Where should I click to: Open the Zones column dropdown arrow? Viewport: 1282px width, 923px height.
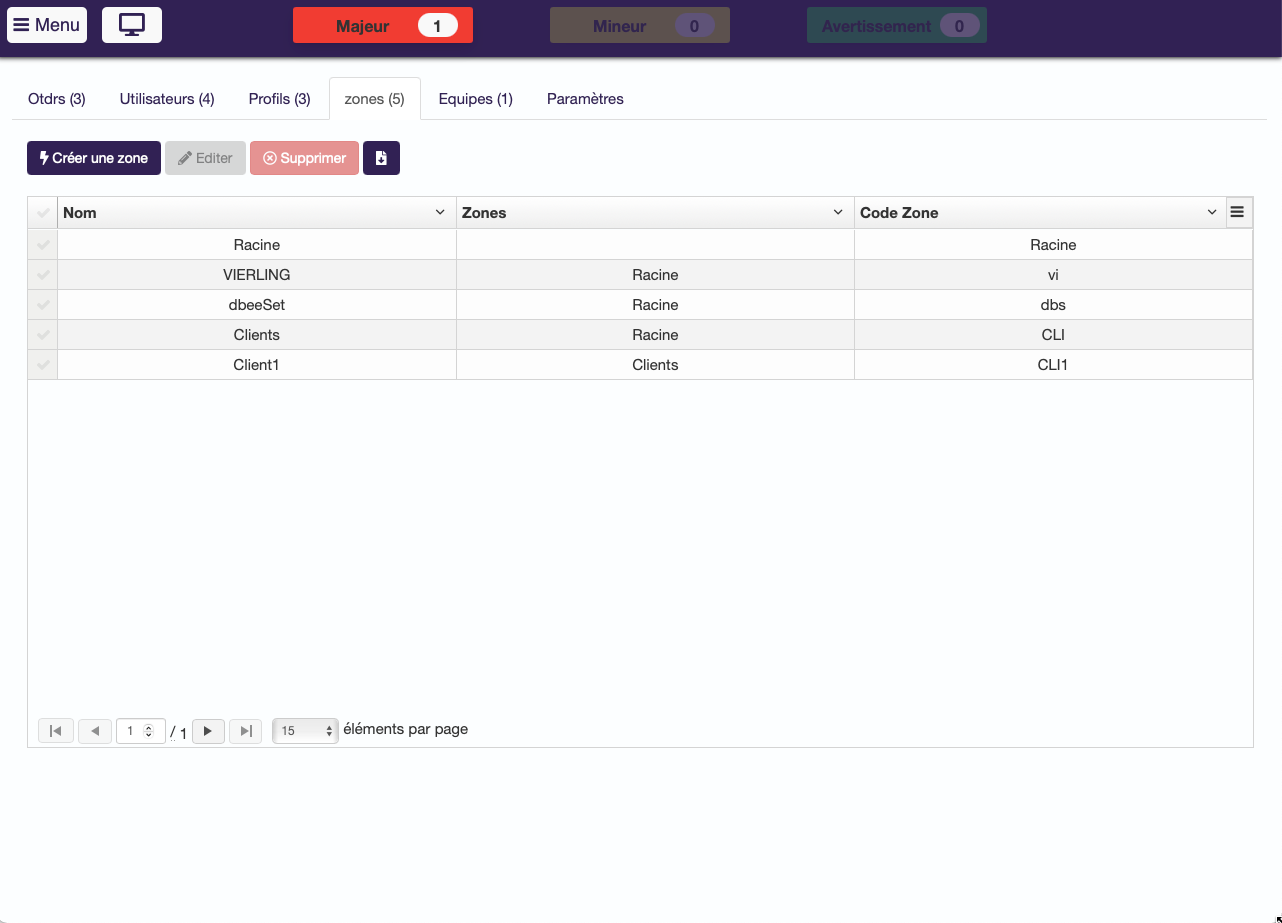click(x=839, y=213)
